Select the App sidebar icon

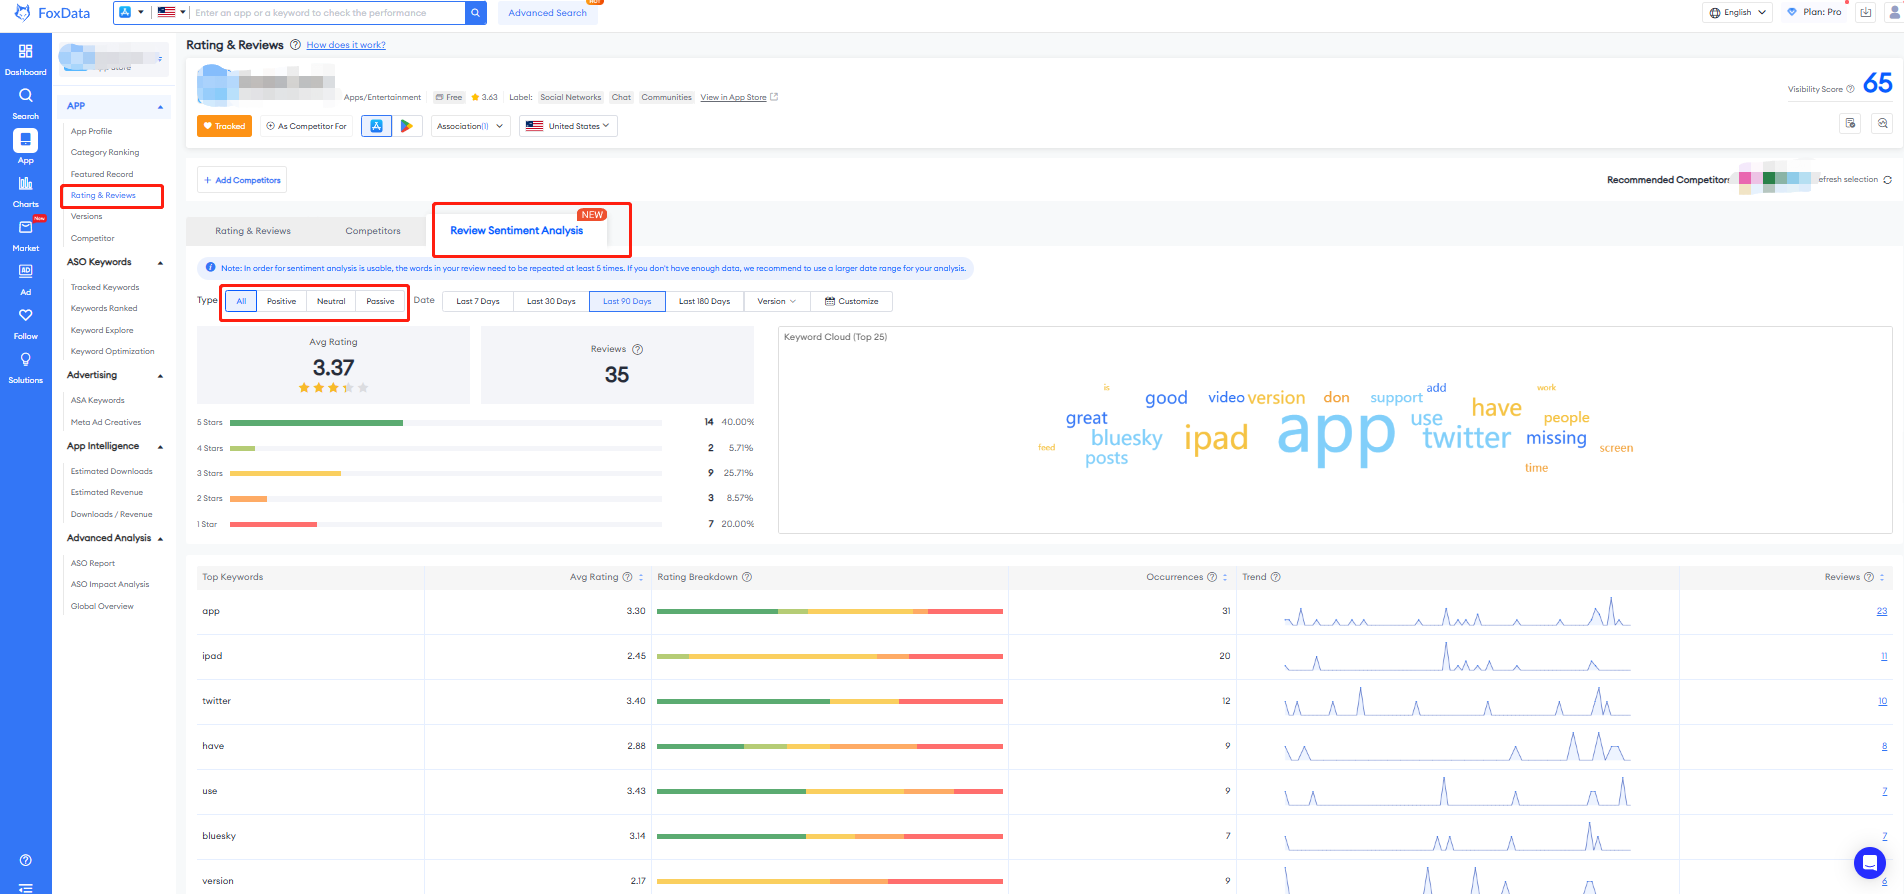[25, 139]
